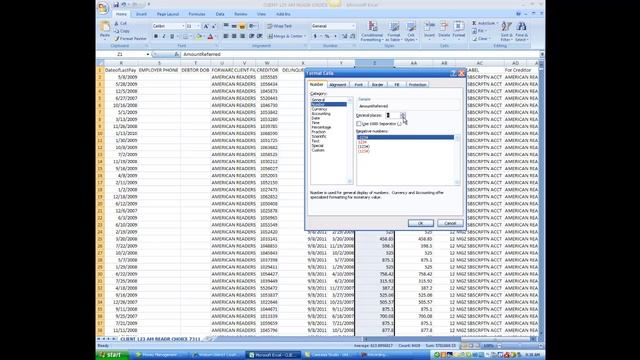Image resolution: width=640 pixels, height=360 pixels.
Task: Open Cell Styles gallery
Action: [x=411, y=31]
